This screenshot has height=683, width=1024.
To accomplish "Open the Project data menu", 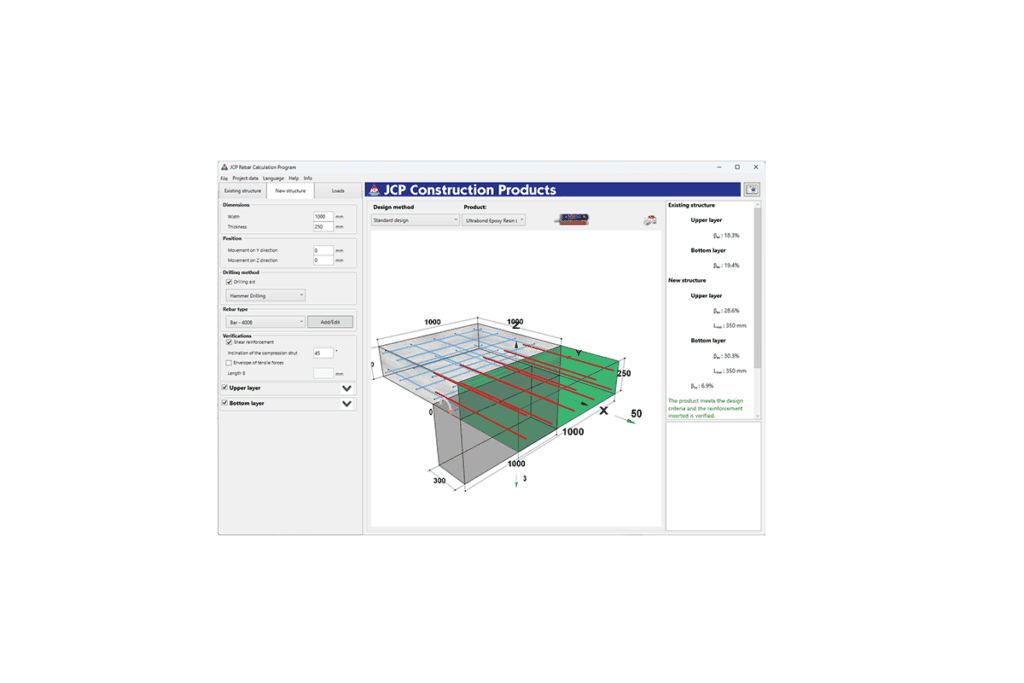I will coord(246,178).
